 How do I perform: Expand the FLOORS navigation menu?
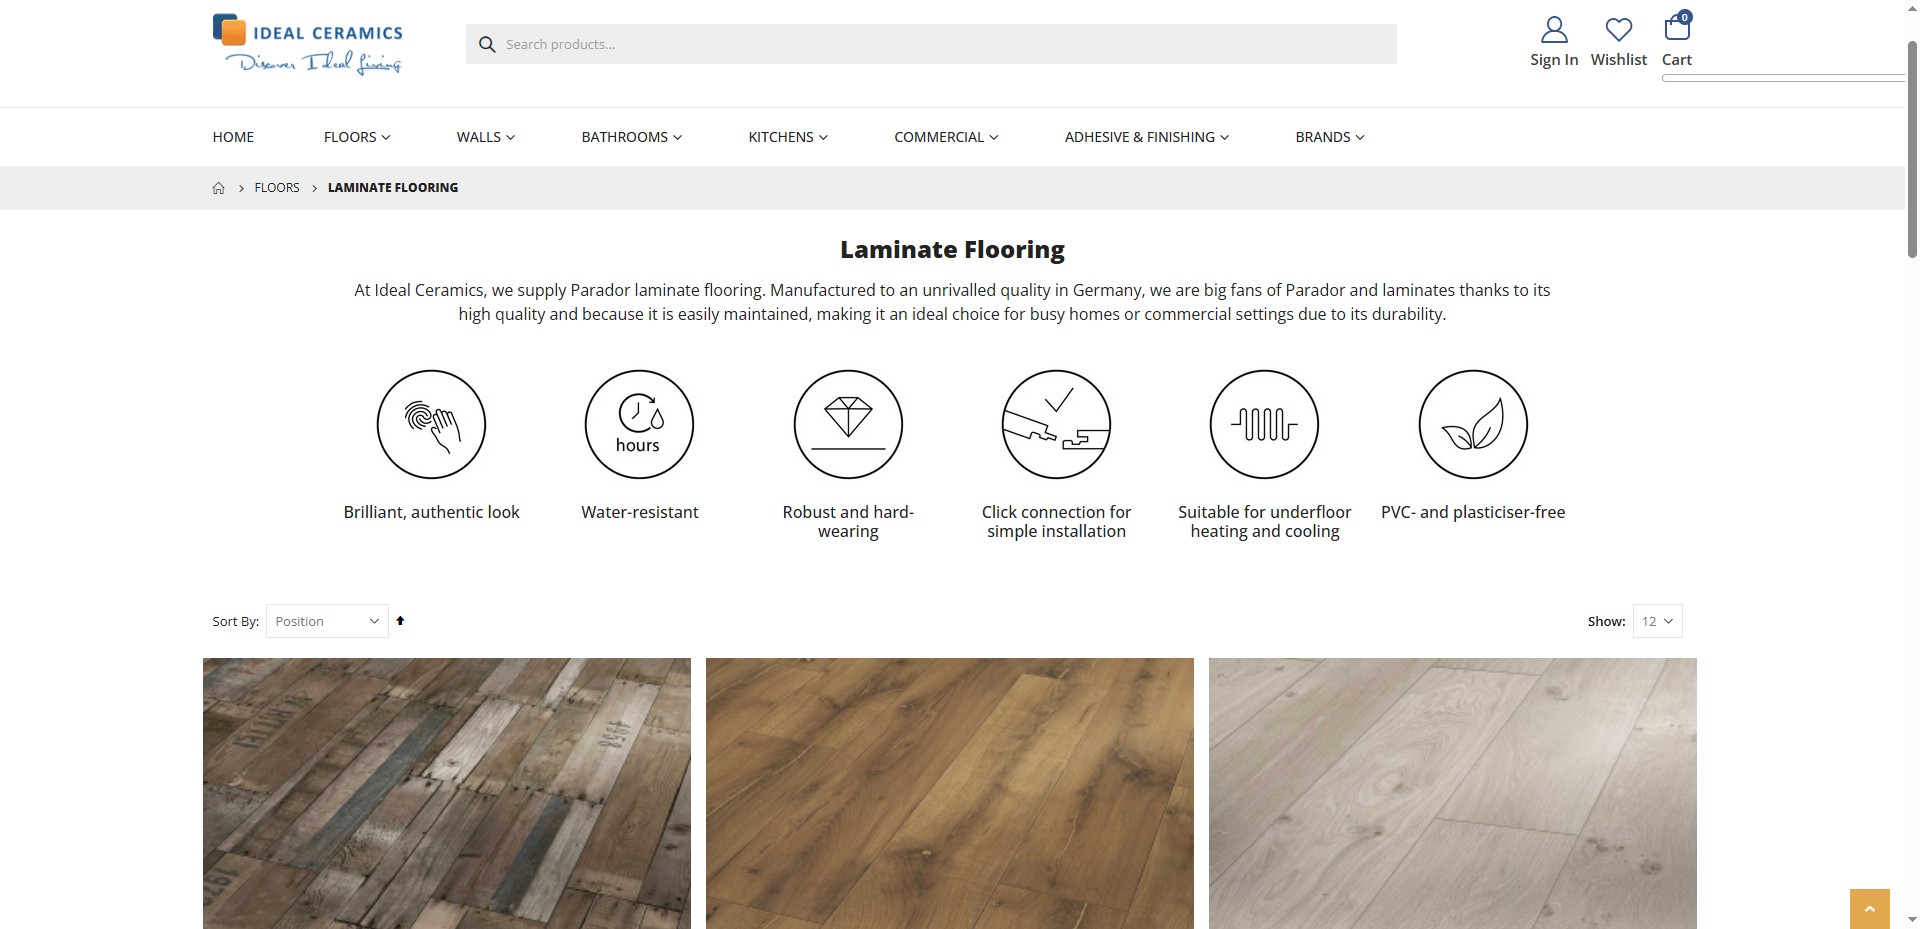click(x=356, y=137)
